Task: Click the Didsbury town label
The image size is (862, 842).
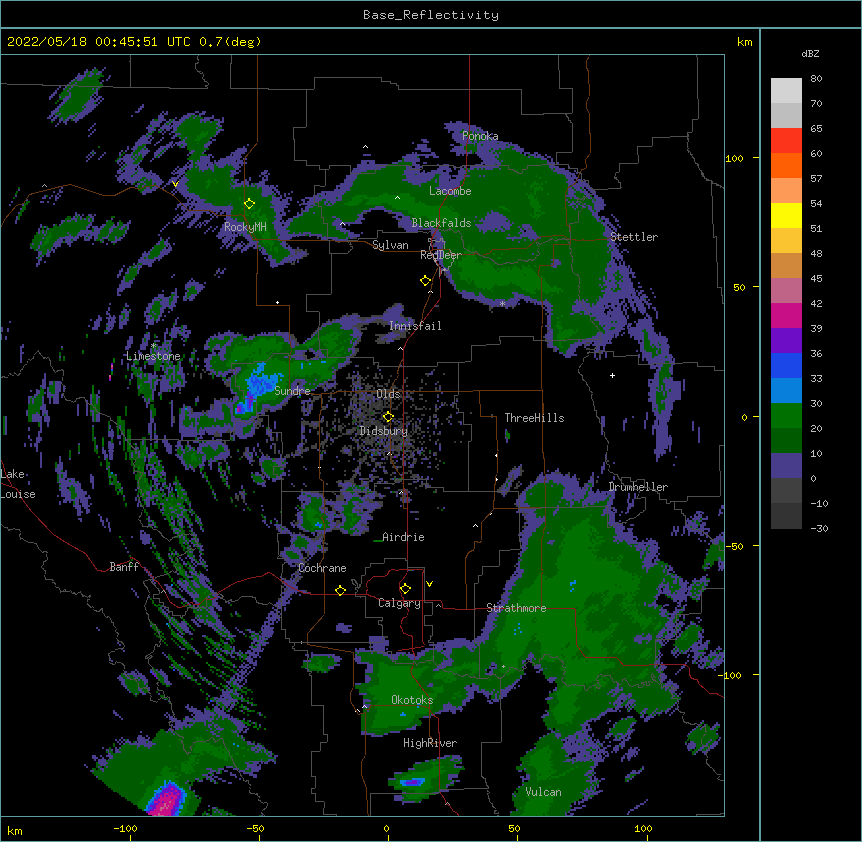Action: tap(383, 431)
